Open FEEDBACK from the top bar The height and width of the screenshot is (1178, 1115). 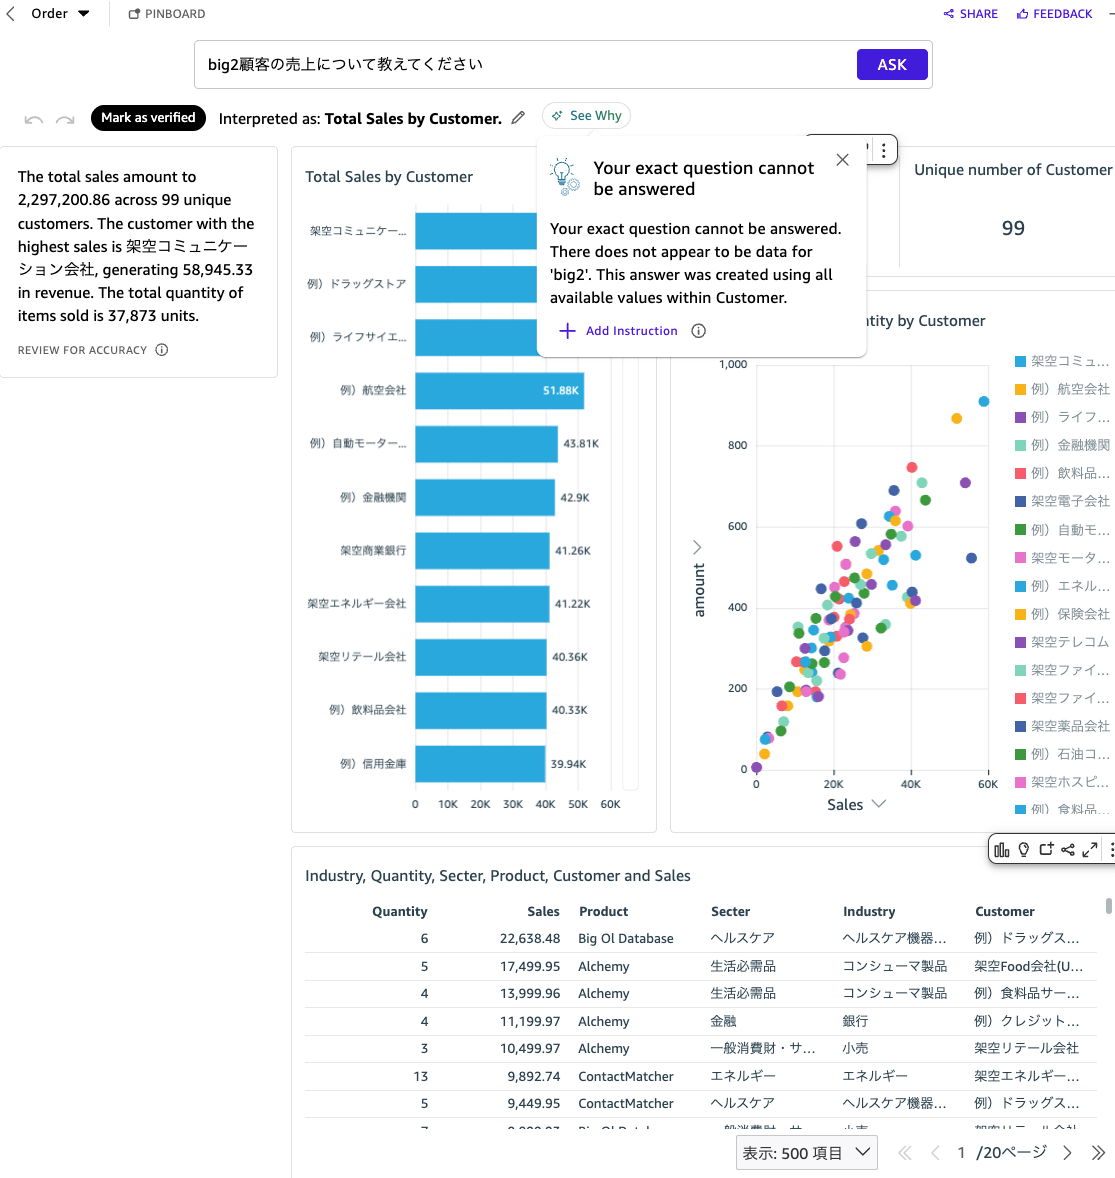click(1053, 14)
